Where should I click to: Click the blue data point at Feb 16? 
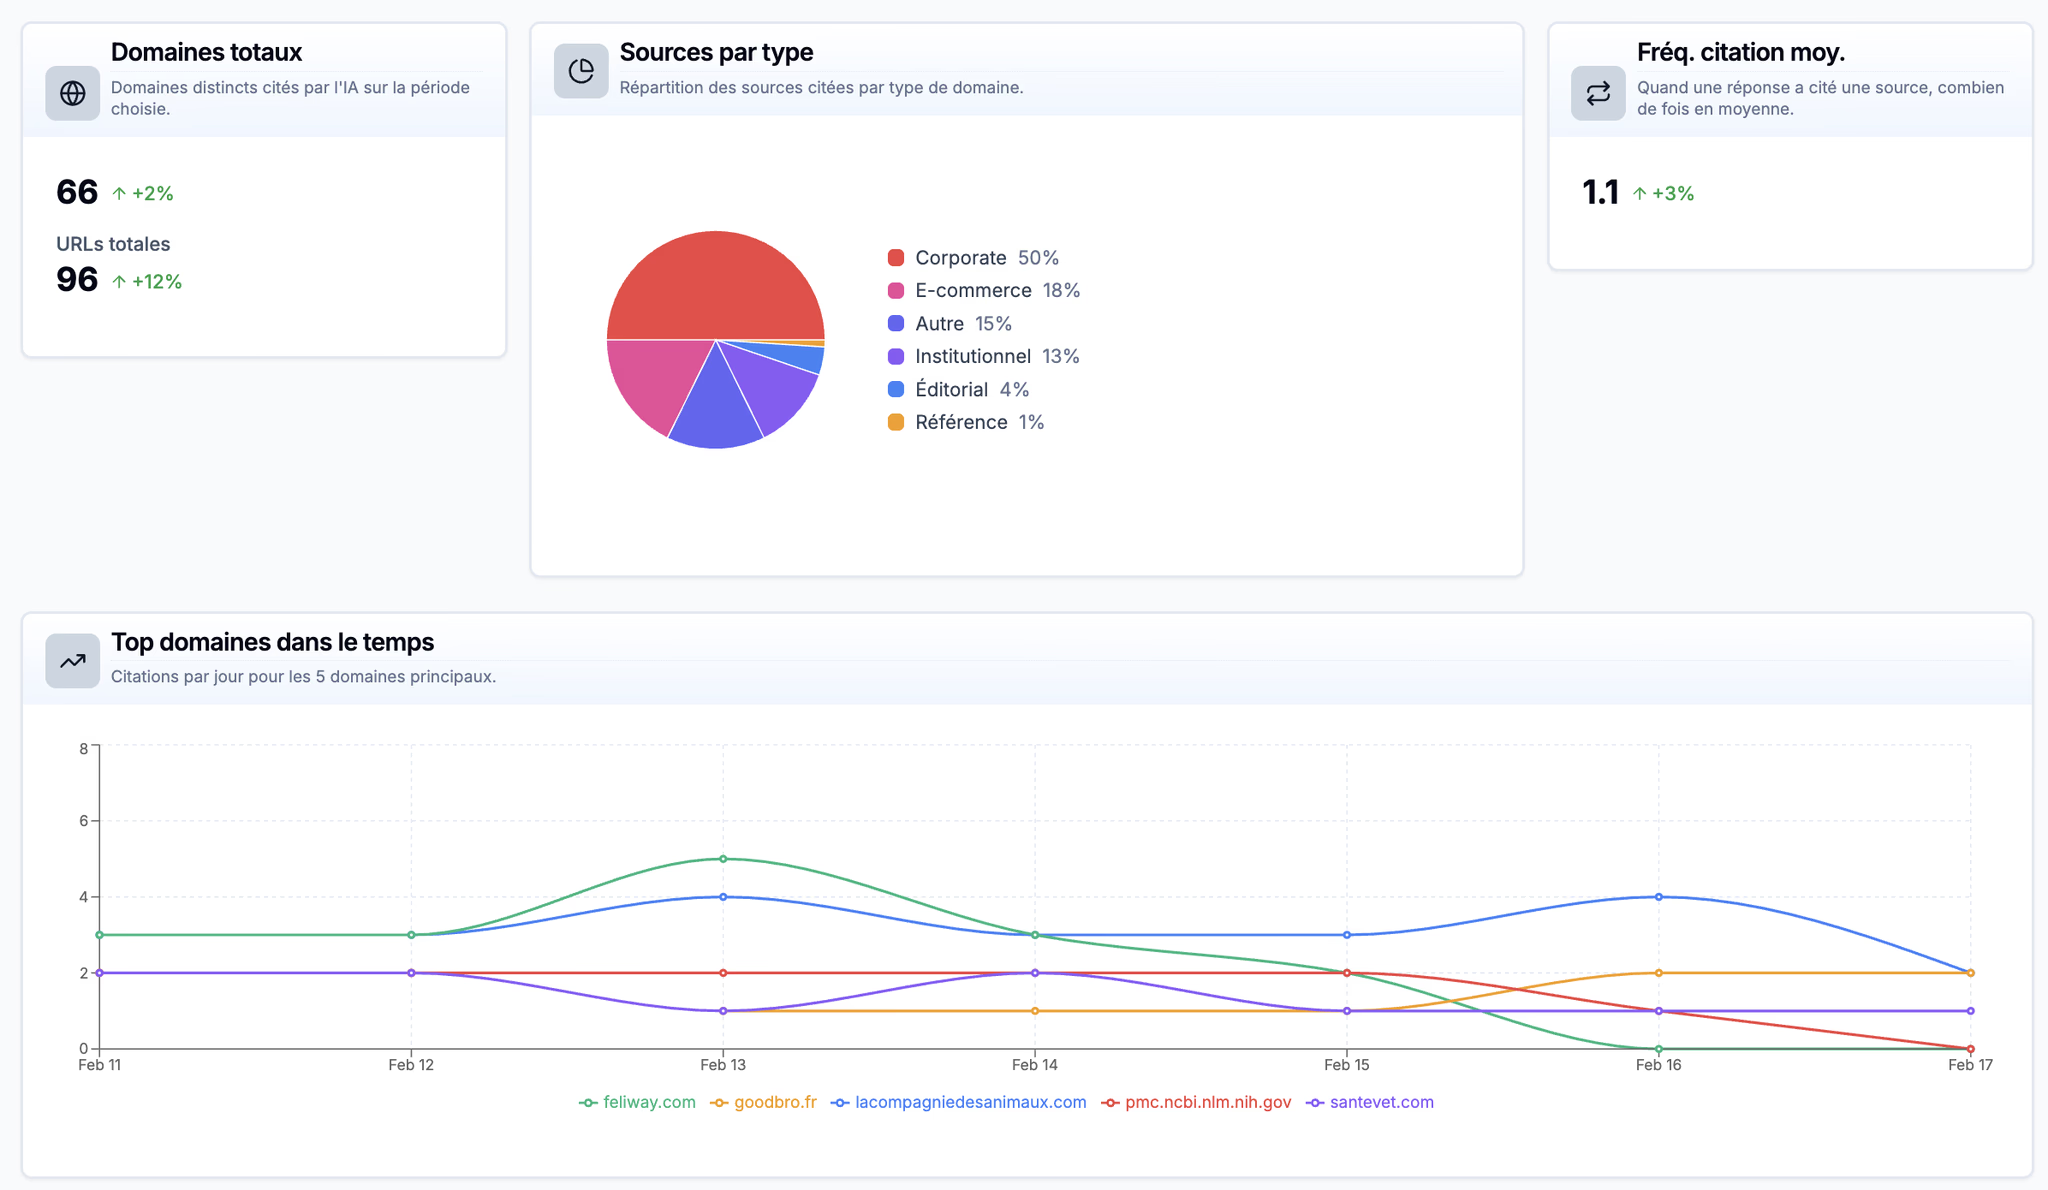pos(1659,897)
